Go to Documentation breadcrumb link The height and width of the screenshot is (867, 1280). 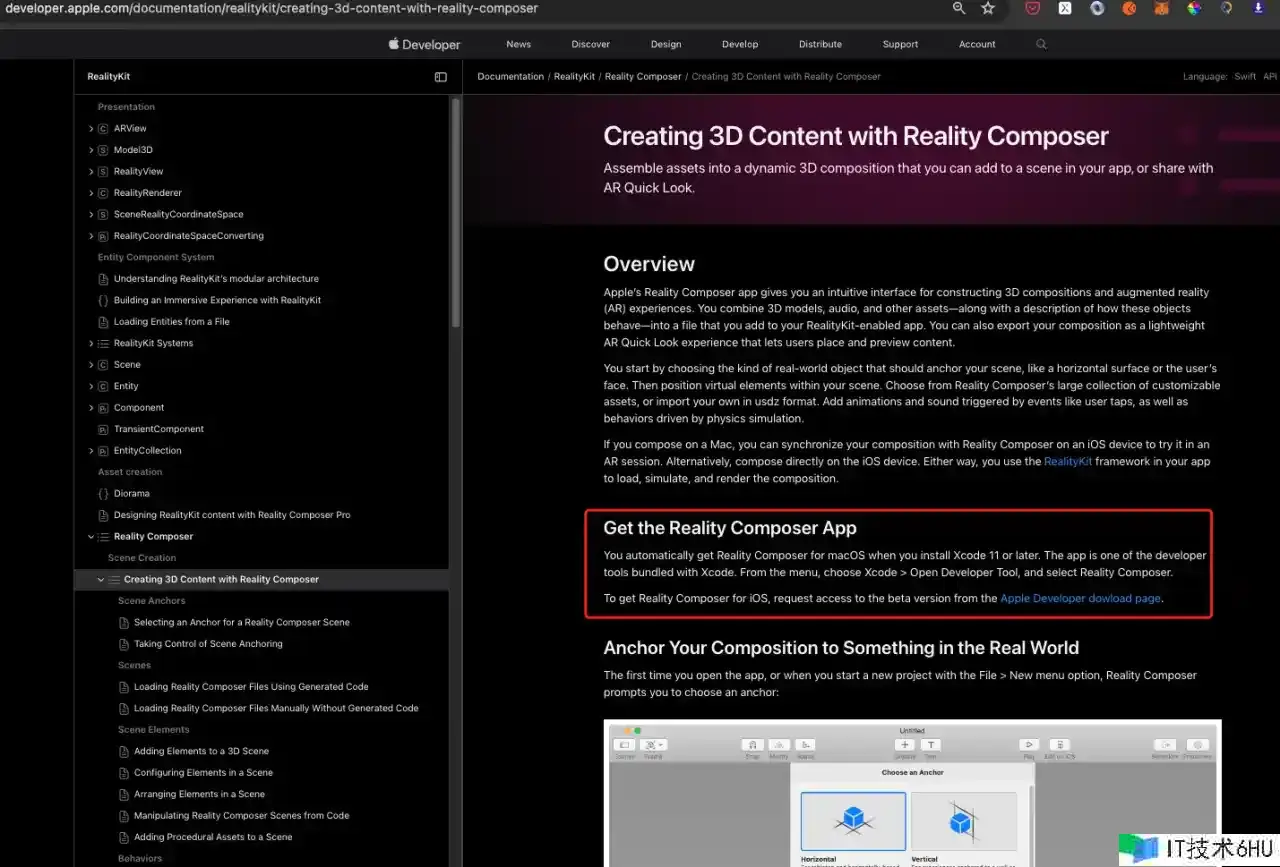click(511, 77)
